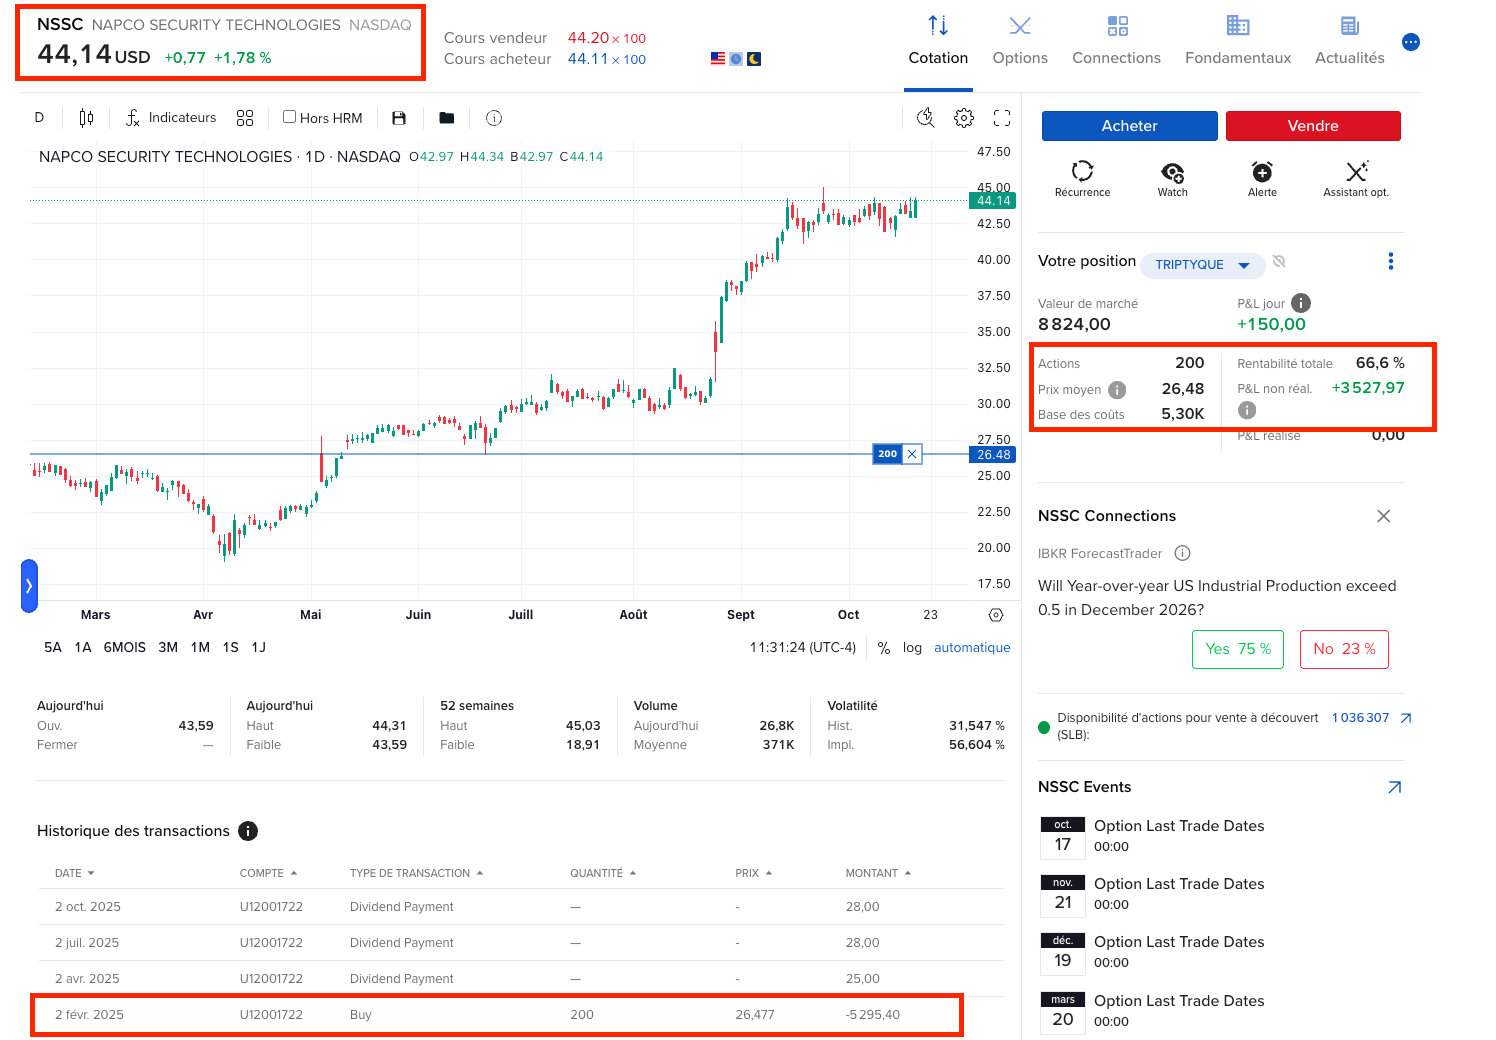Toggle log scale on the chart
1496x1040 pixels.
pos(912,648)
